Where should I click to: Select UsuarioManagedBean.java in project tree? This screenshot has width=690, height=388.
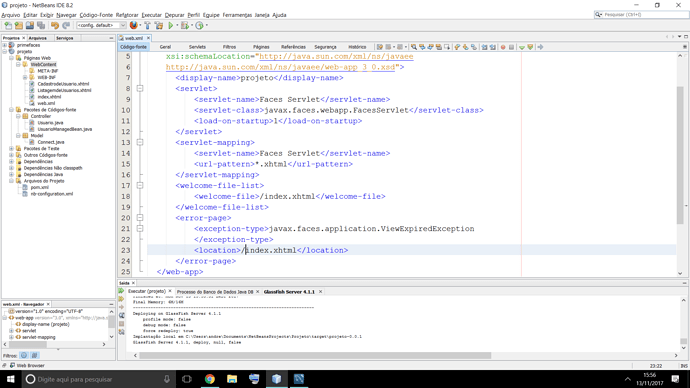[64, 129]
